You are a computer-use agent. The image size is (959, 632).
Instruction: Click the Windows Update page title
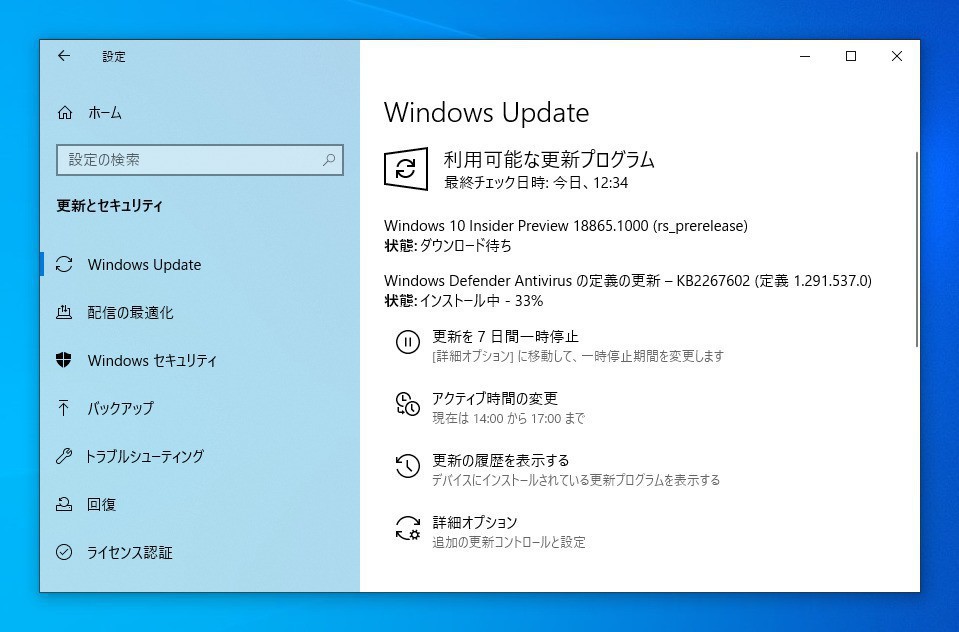(x=486, y=113)
